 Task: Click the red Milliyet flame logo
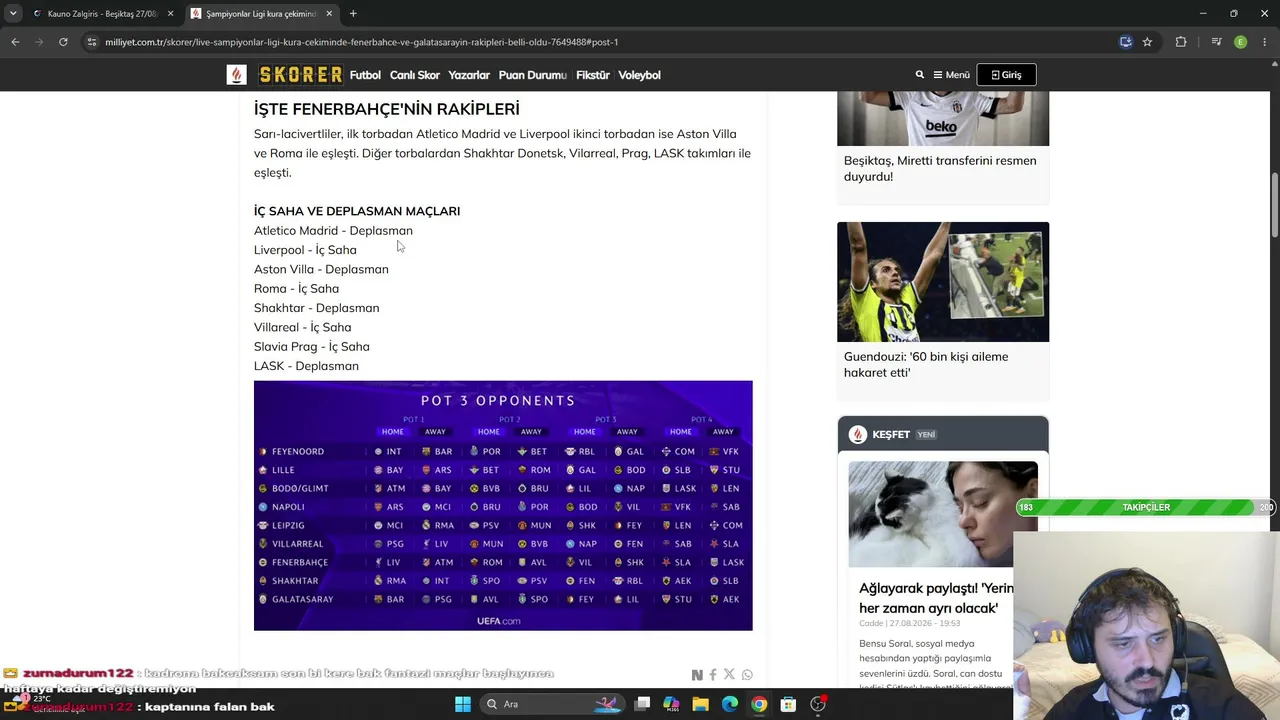click(x=236, y=75)
